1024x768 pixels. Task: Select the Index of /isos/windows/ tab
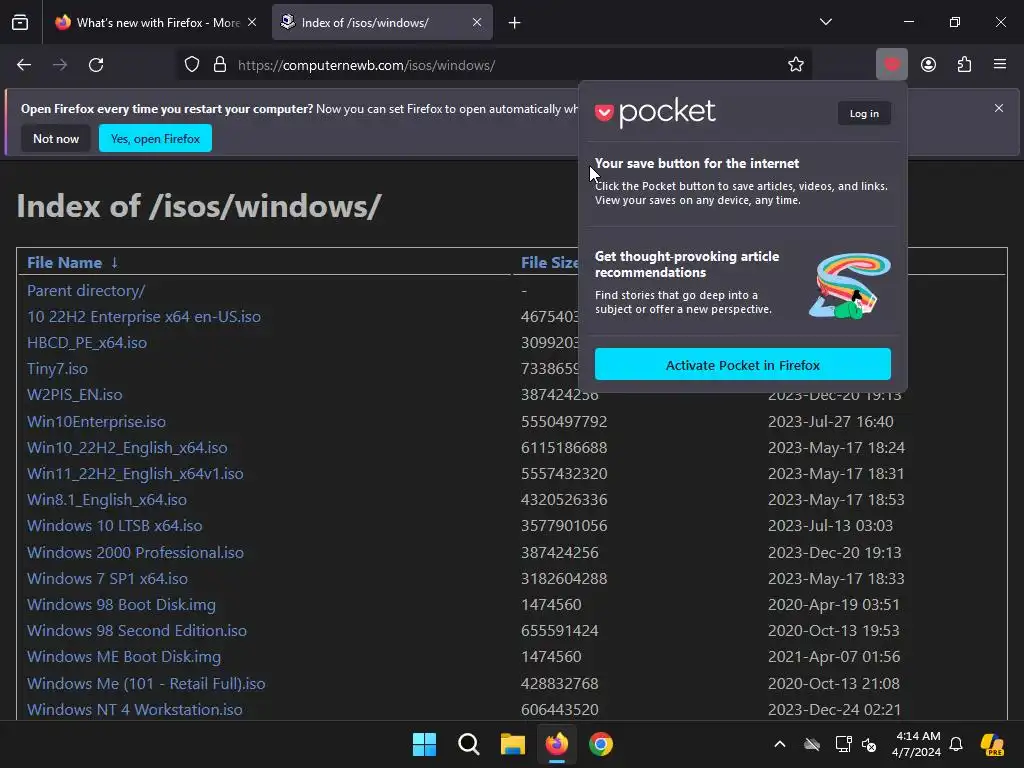pos(382,23)
